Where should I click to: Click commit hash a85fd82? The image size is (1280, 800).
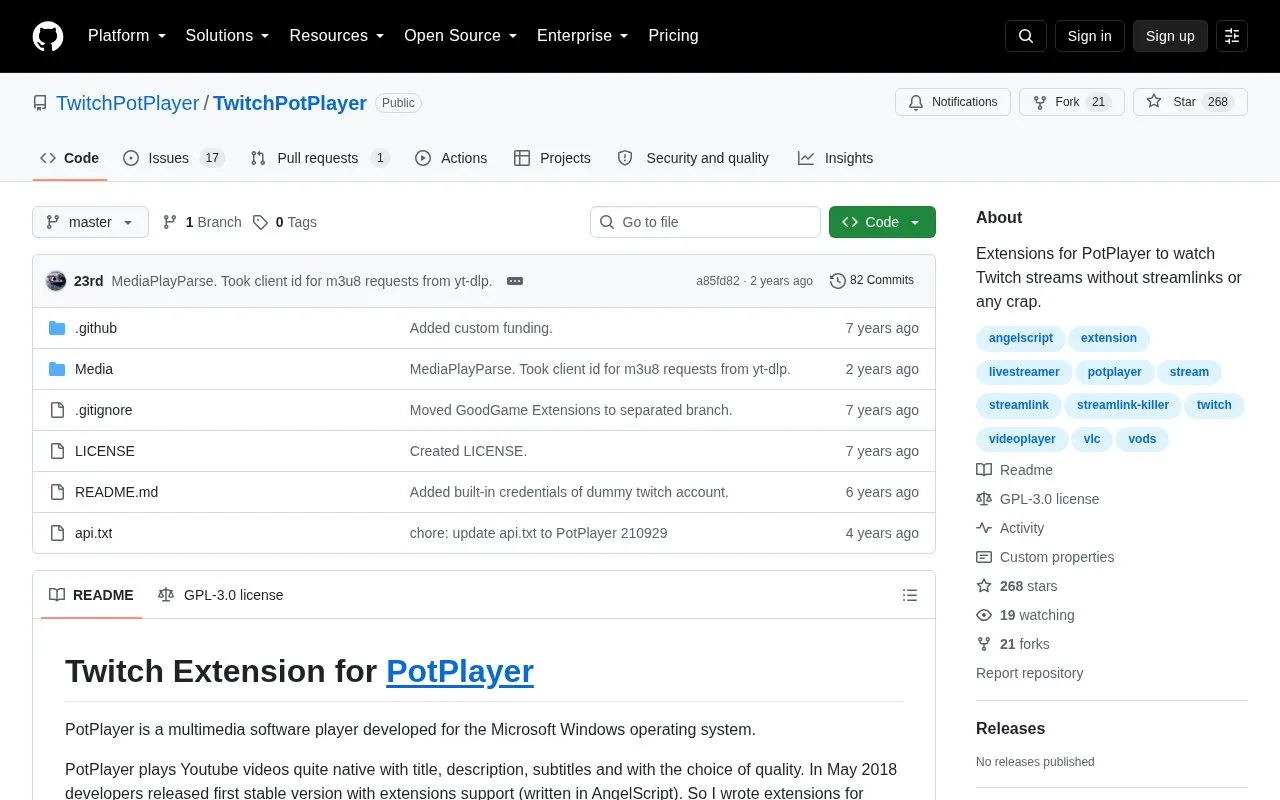718,281
